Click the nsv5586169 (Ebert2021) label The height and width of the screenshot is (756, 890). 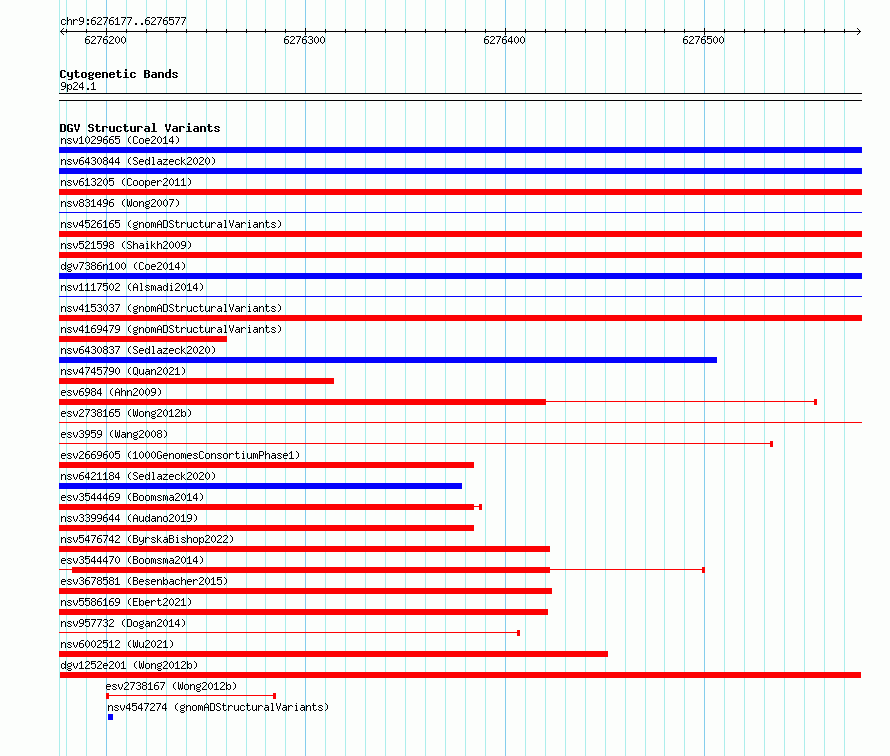[x=126, y=602]
